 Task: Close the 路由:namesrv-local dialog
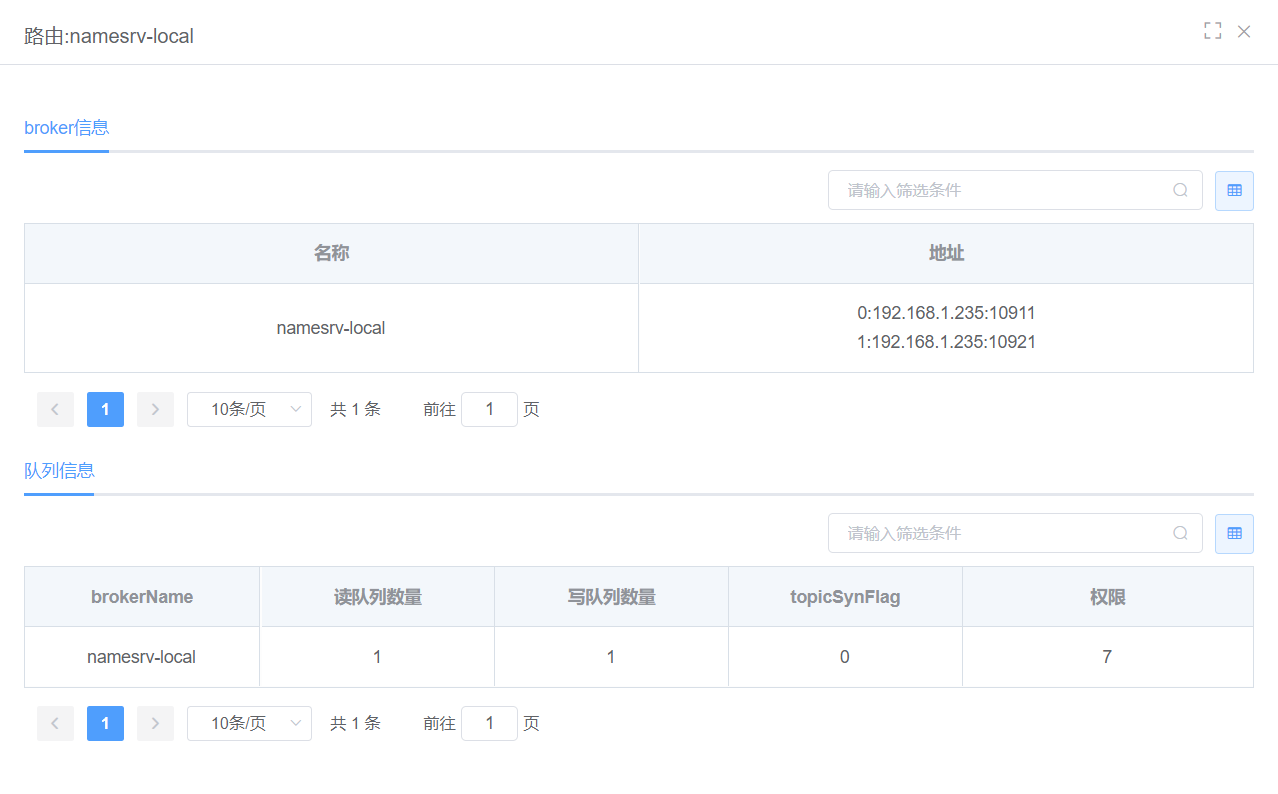click(x=1244, y=31)
